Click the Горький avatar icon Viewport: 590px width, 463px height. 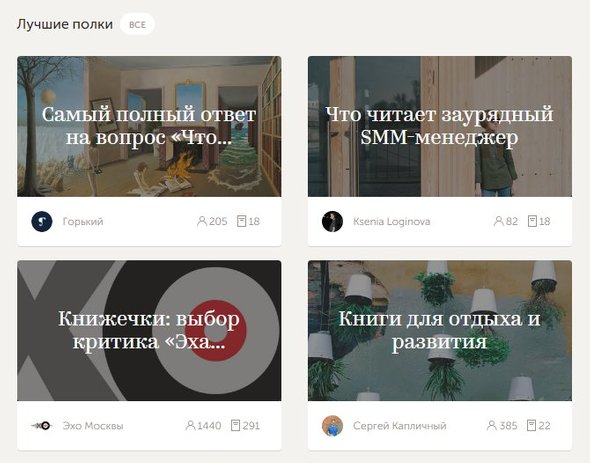point(42,221)
